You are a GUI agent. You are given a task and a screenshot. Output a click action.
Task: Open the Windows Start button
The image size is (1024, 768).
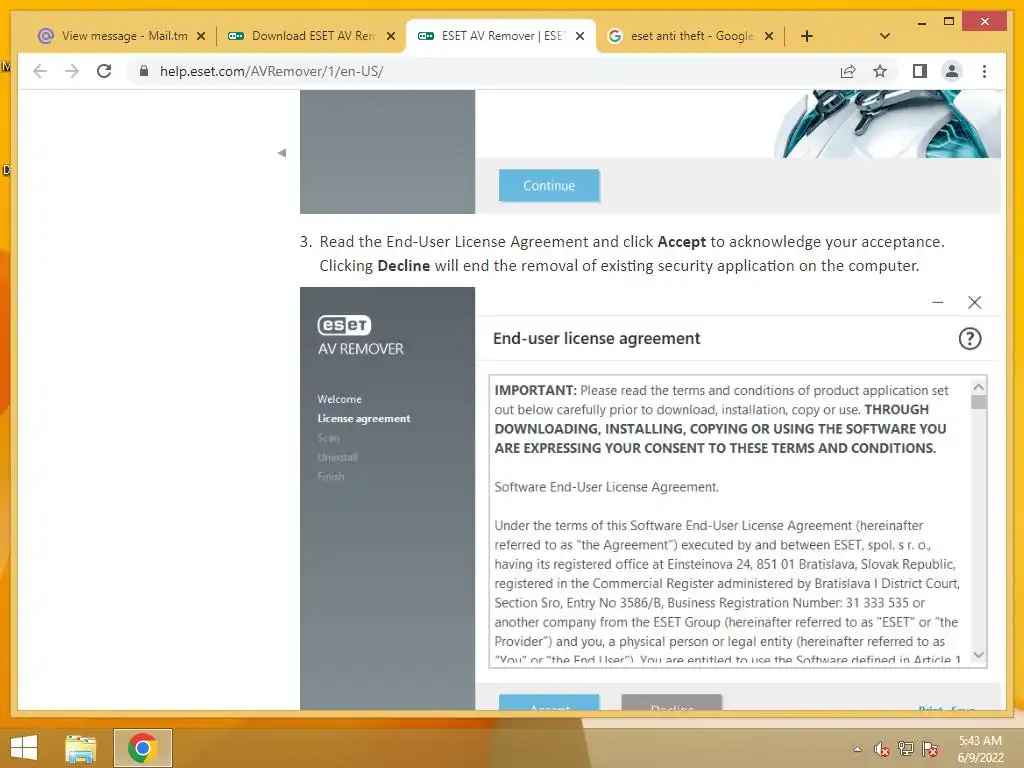(24, 748)
